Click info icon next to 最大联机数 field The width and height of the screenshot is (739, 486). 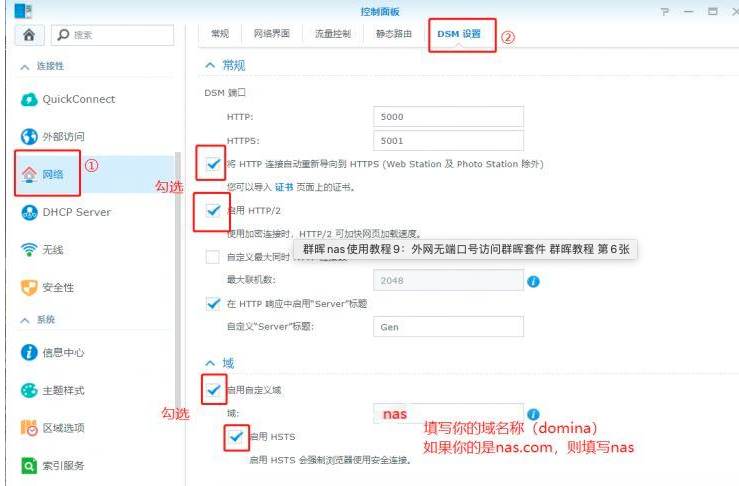coord(534,281)
